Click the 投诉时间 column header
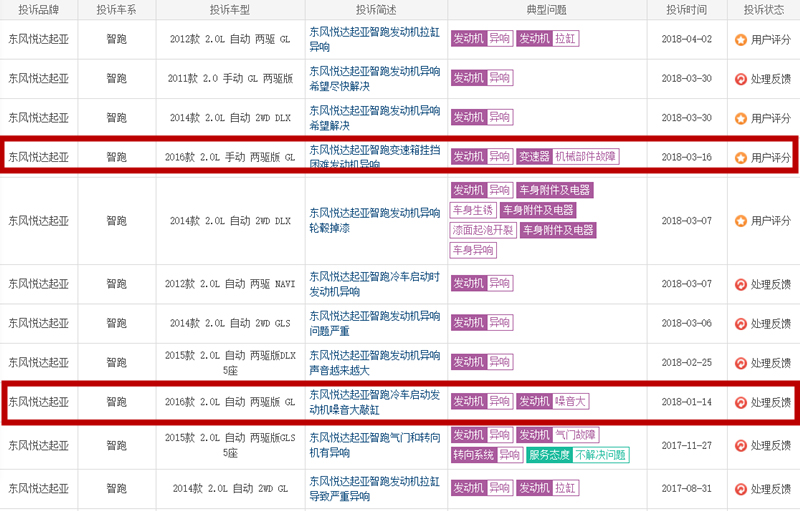 coord(684,10)
